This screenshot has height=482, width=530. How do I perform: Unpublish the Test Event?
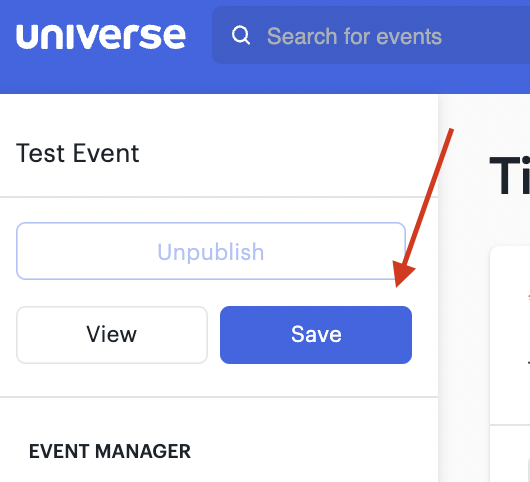[x=211, y=251]
